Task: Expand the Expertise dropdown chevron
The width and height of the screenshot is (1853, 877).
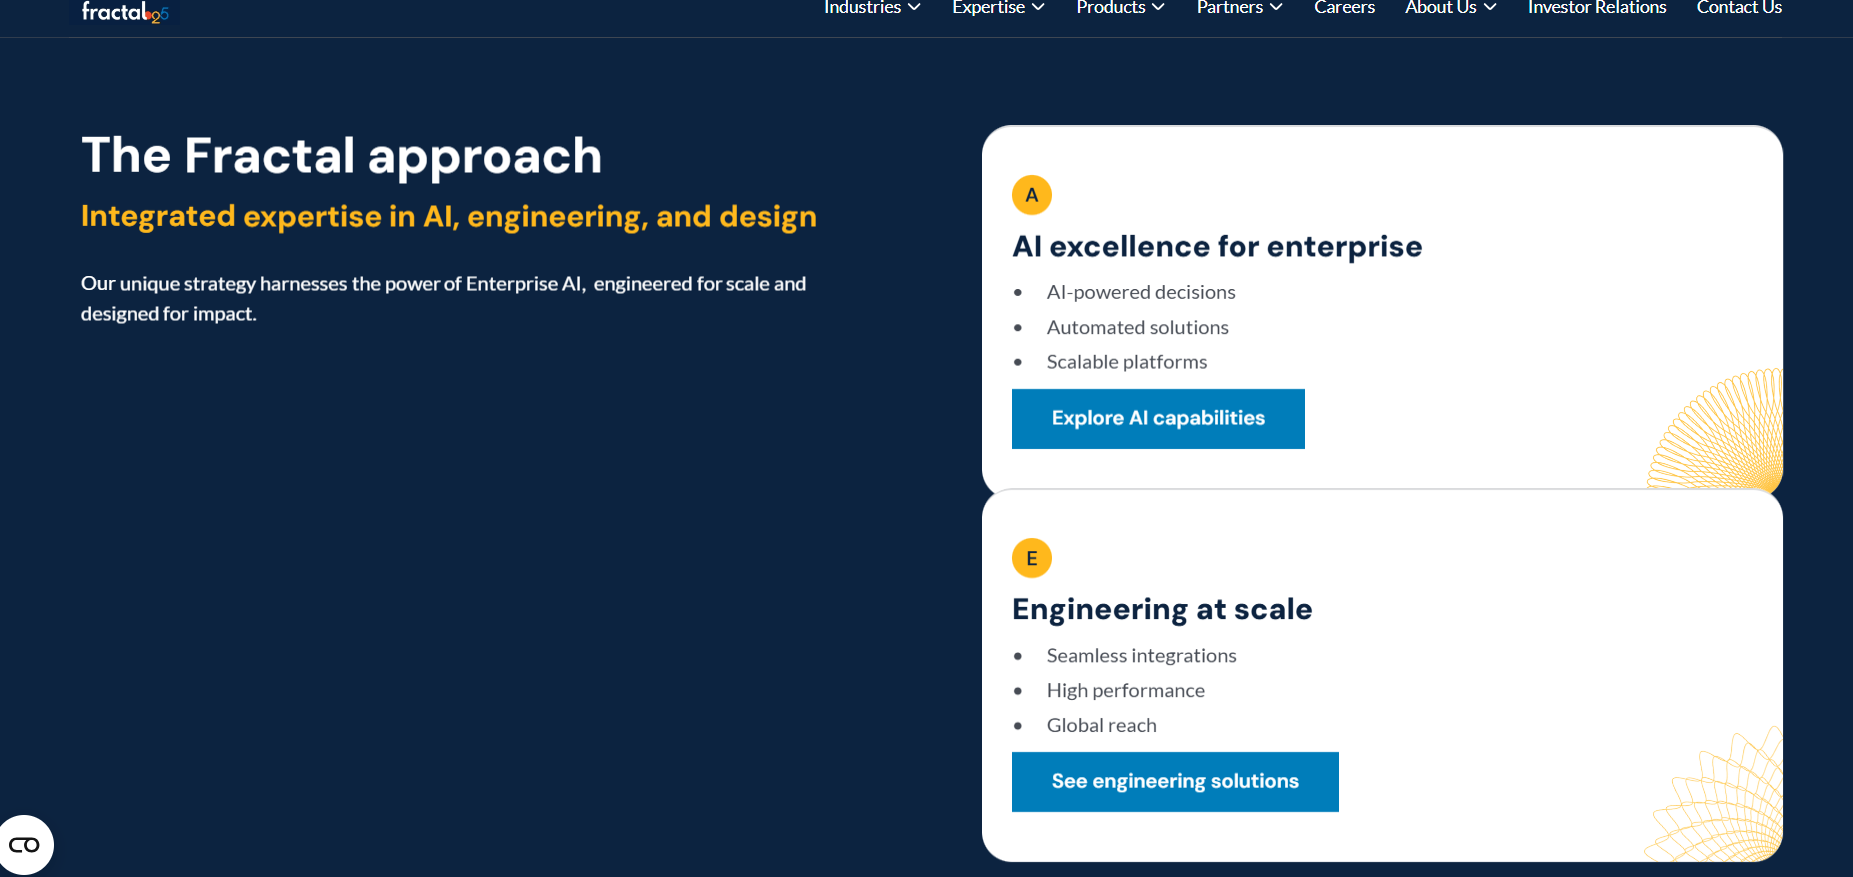Action: (1038, 7)
